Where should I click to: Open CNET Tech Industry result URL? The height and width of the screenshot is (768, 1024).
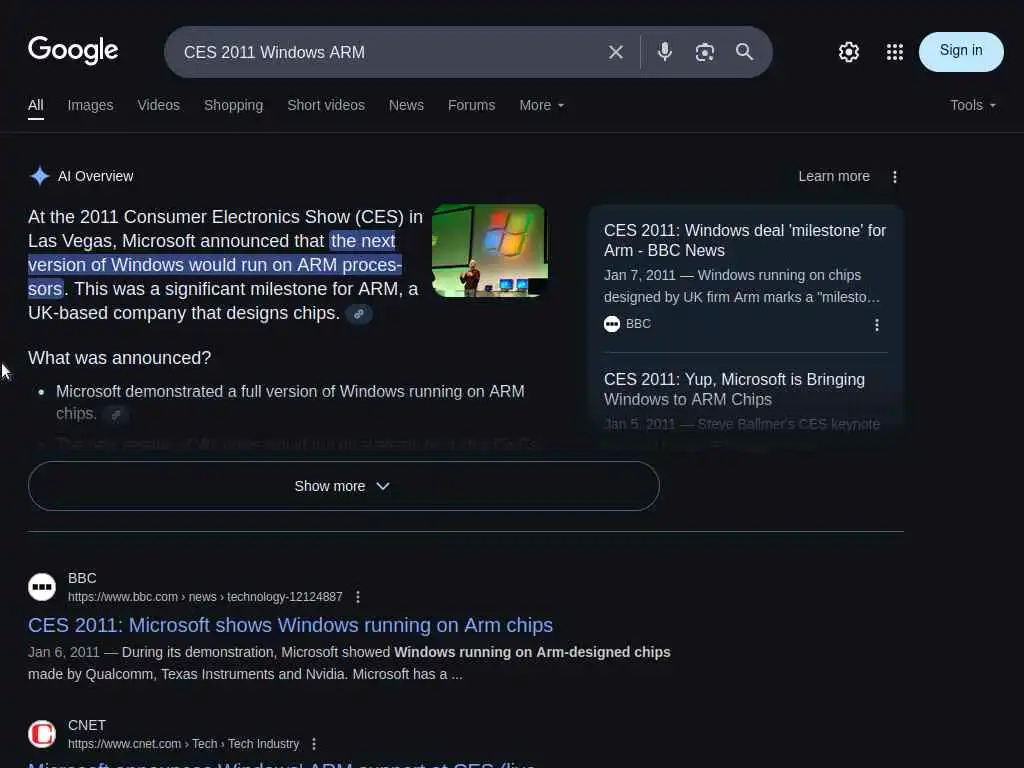184,744
